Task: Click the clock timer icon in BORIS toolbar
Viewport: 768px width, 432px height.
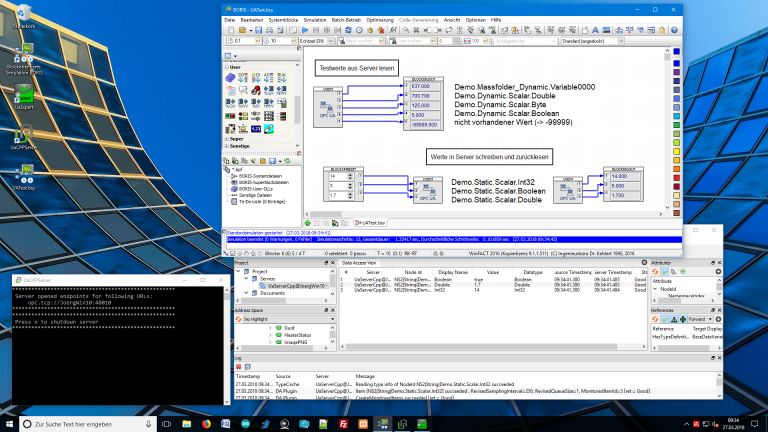Action: [x=359, y=30]
